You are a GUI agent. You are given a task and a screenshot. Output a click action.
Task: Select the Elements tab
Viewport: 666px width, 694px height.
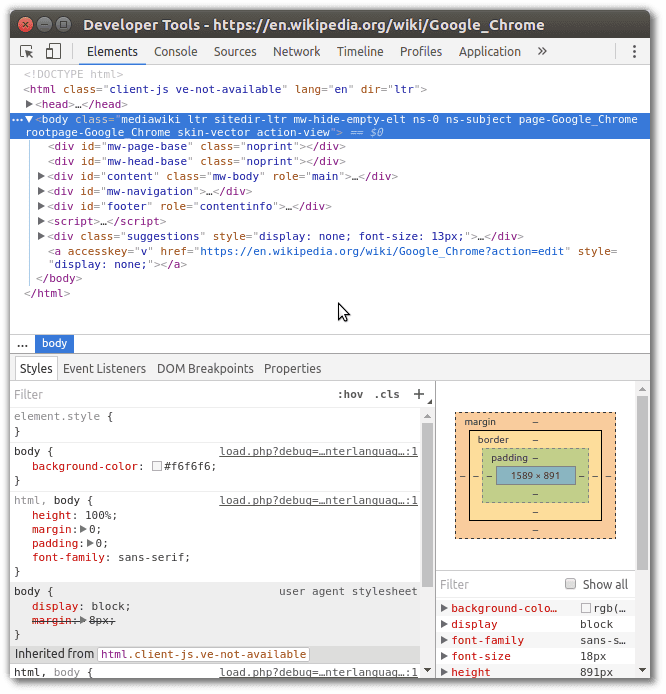pyautogui.click(x=112, y=52)
